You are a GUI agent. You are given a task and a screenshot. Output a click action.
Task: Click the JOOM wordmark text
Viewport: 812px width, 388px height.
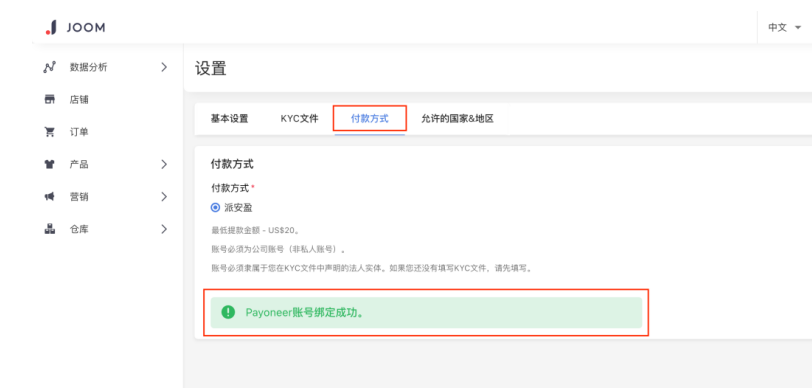pyautogui.click(x=86, y=28)
